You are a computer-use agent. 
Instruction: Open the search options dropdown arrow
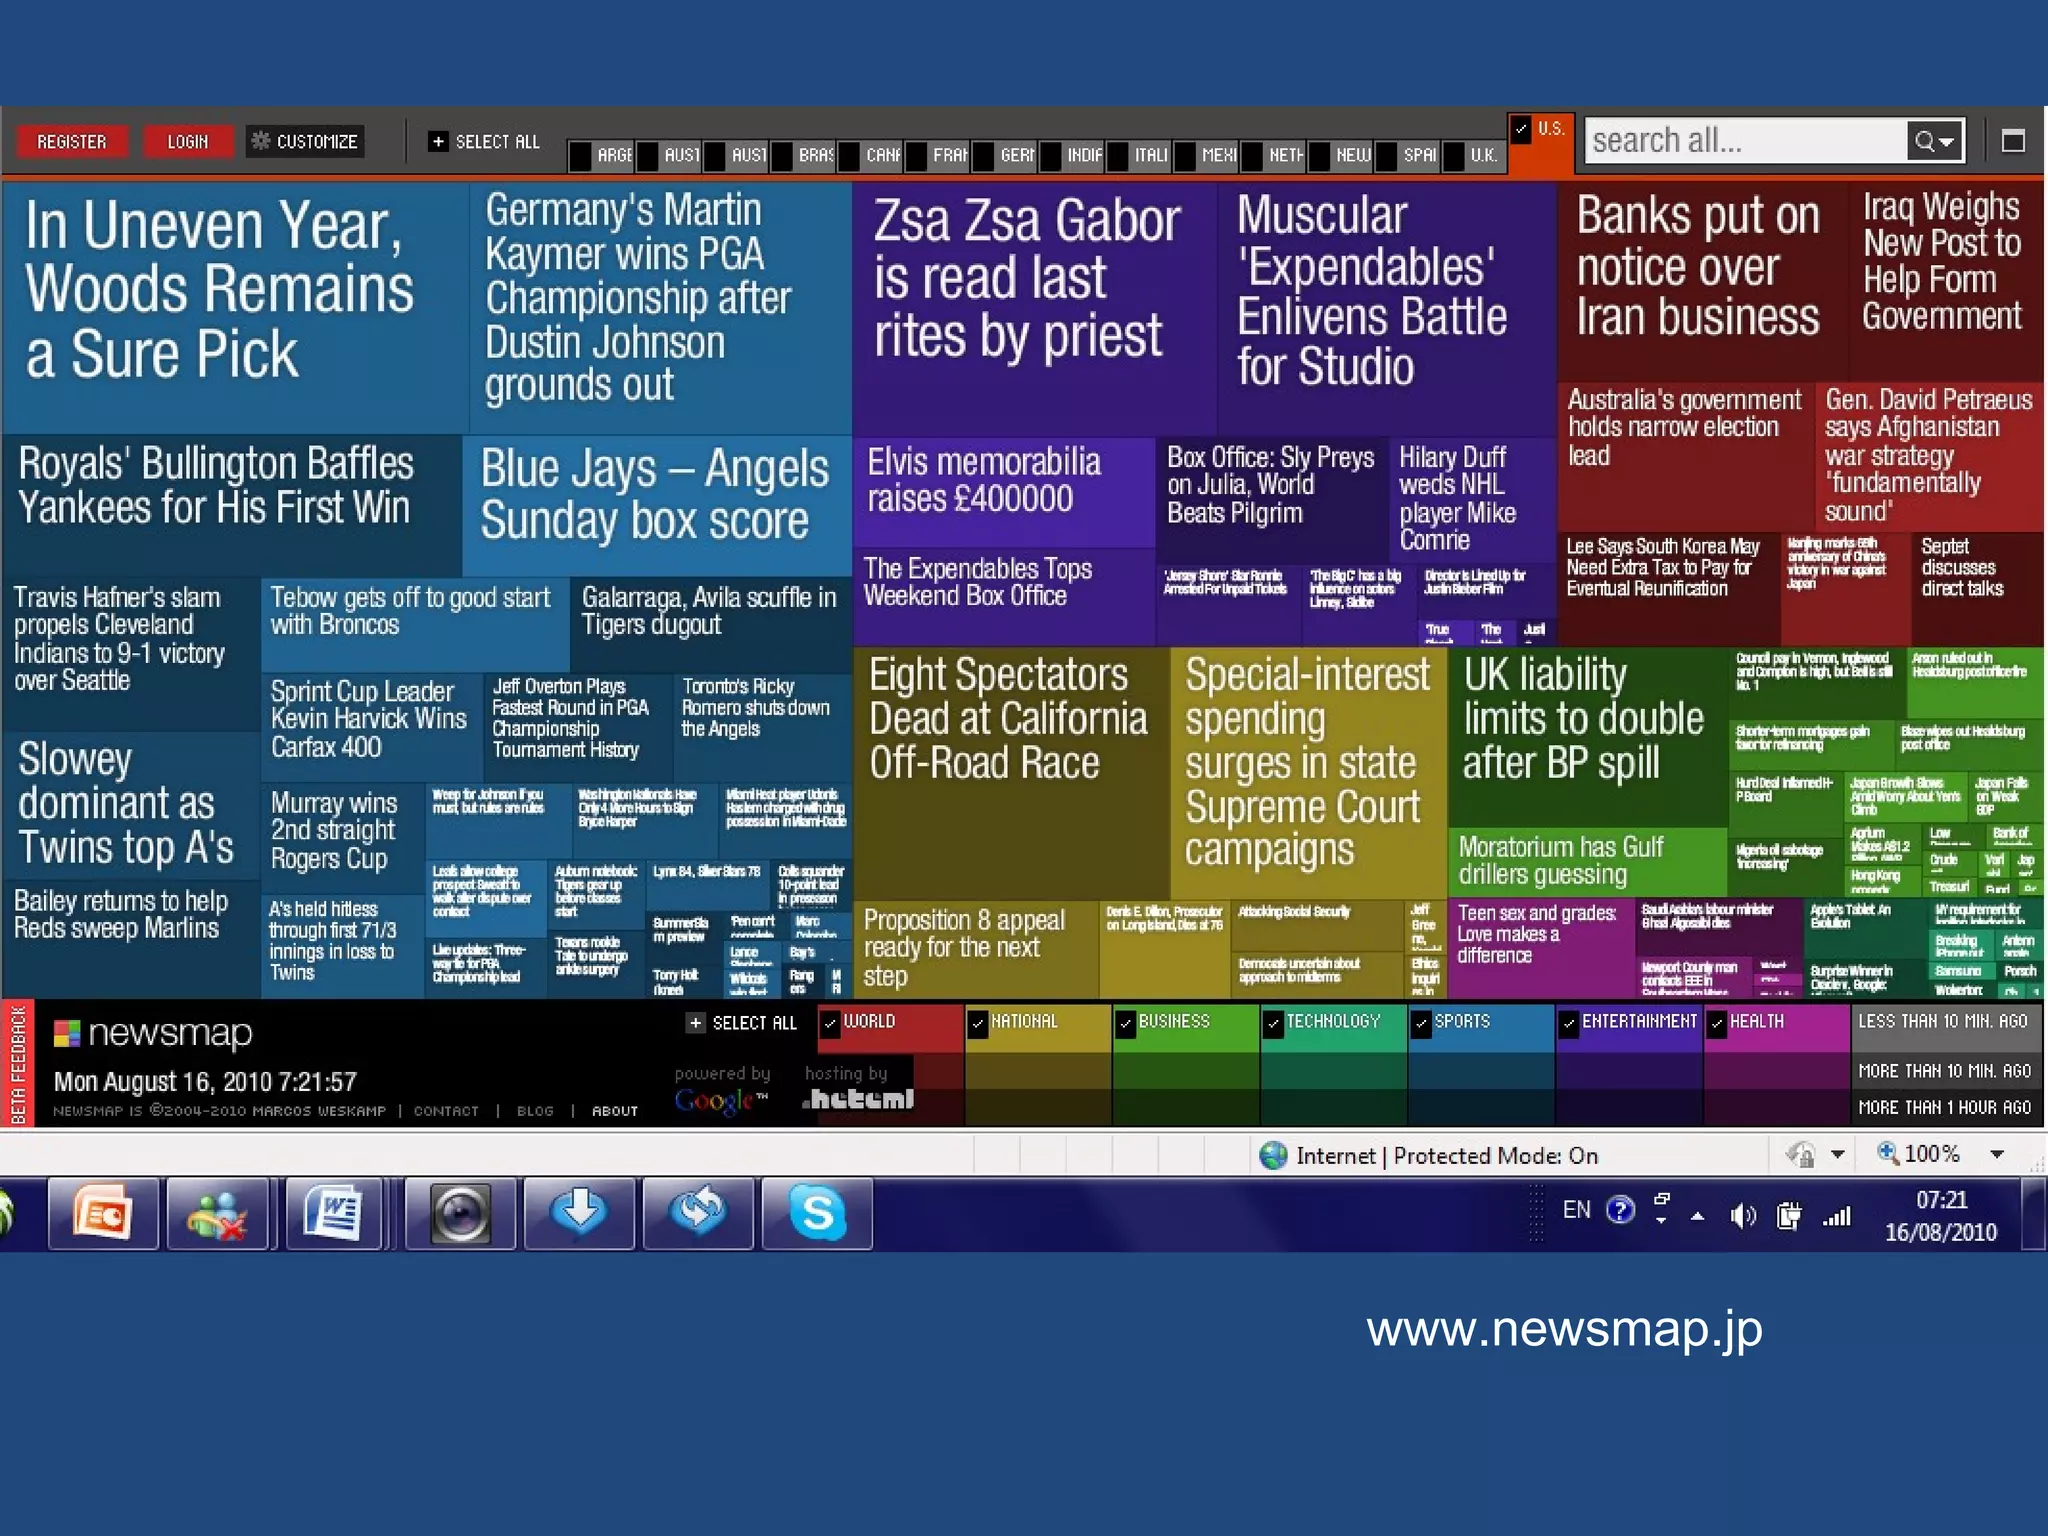coord(1946,142)
